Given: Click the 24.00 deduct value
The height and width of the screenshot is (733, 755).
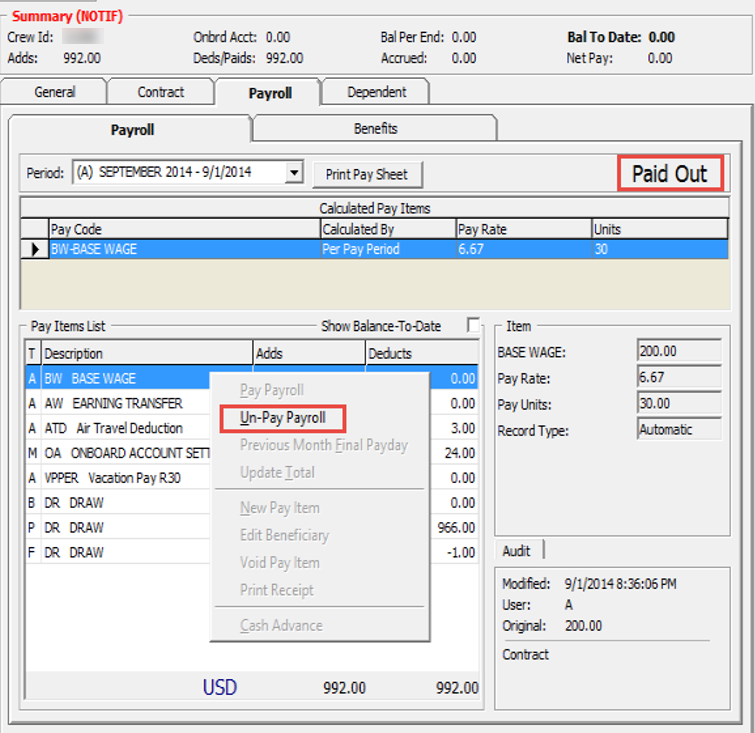Looking at the screenshot, I should [460, 453].
